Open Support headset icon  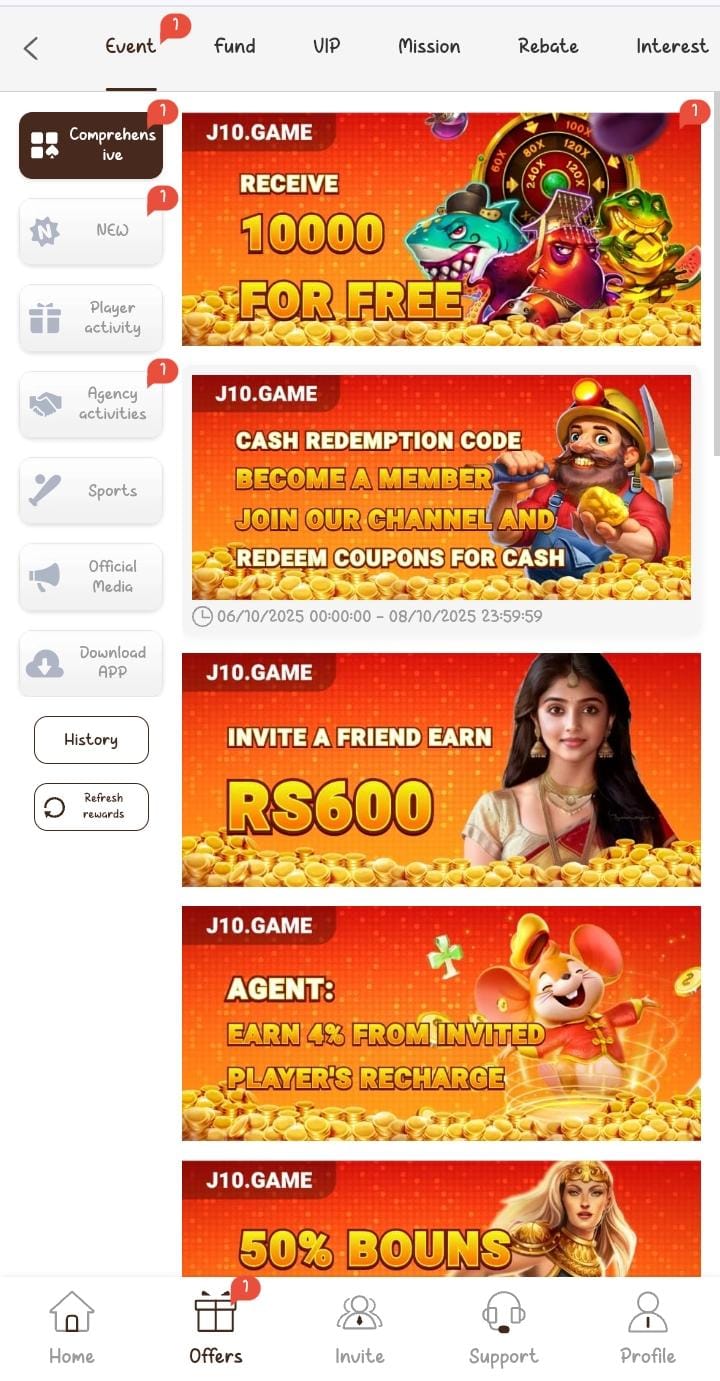[x=503, y=1312]
